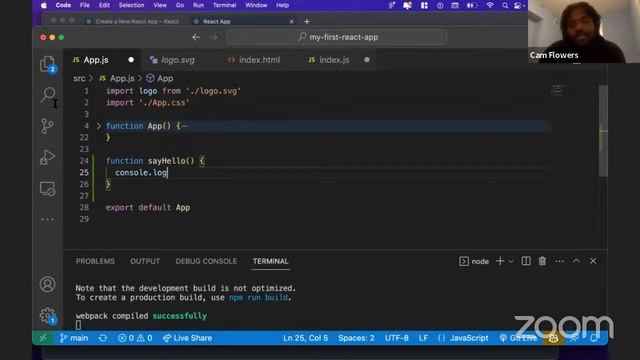Go forward with the navigation arrow
The width and height of the screenshot is (640, 360).
click(213, 37)
